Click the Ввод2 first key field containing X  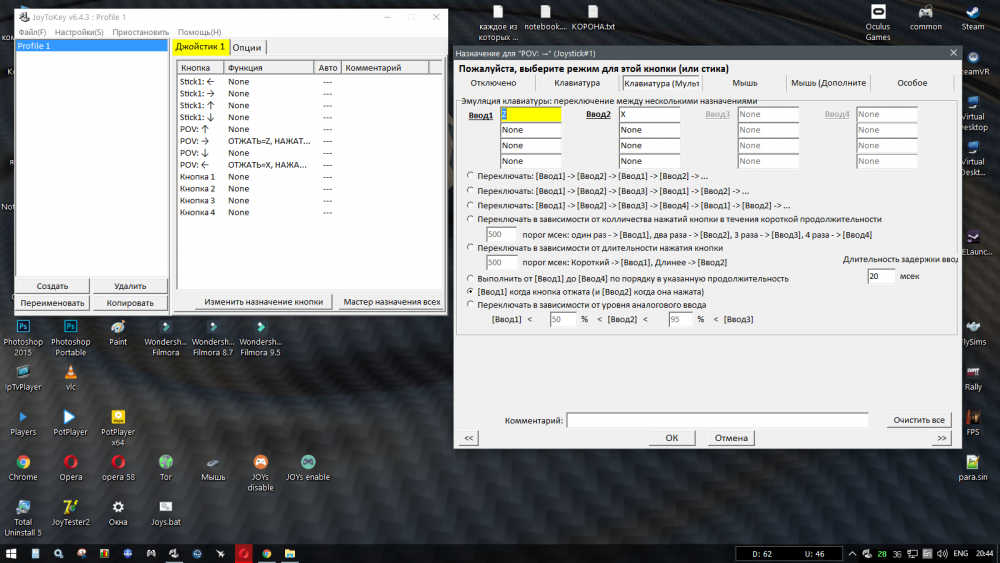649,115
